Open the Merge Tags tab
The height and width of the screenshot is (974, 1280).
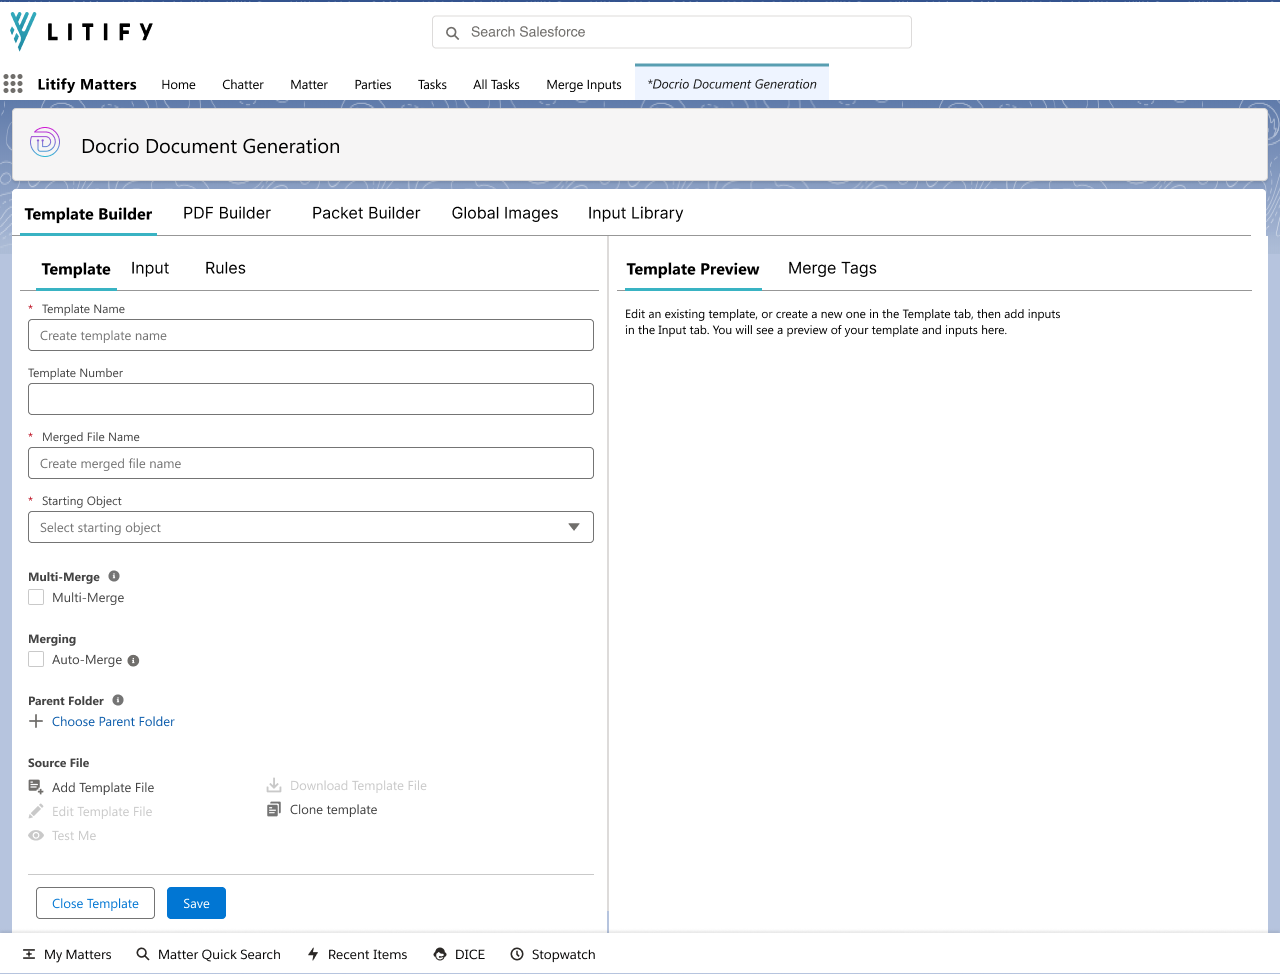tap(832, 268)
